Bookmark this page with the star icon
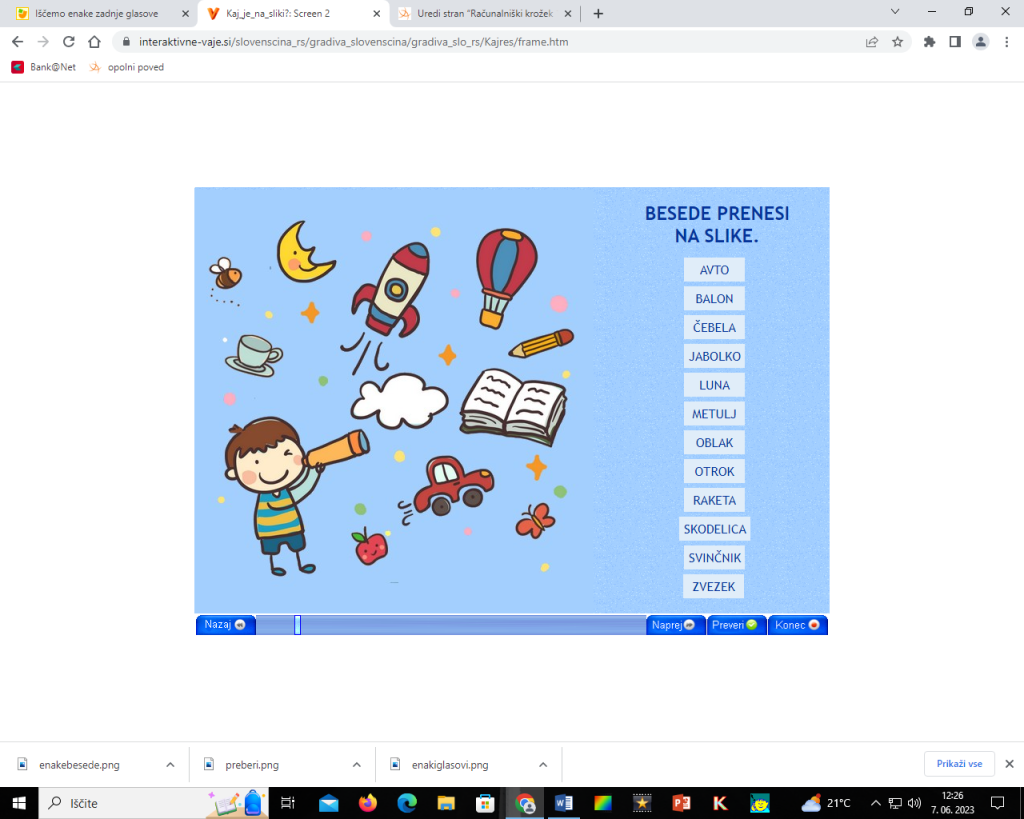Image resolution: width=1024 pixels, height=819 pixels. (x=897, y=42)
